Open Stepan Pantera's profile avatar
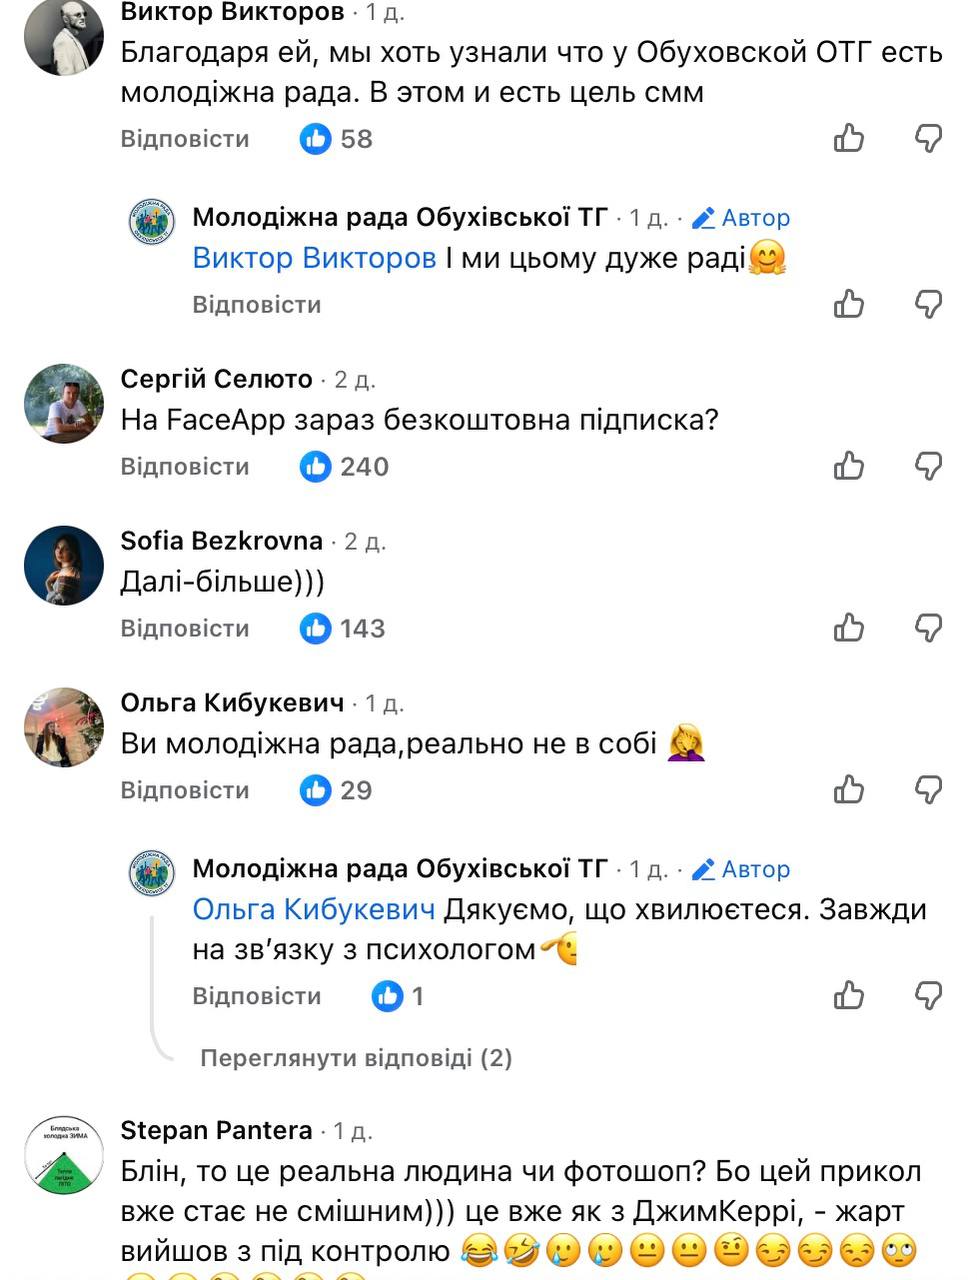The image size is (977, 1280). tap(63, 1155)
